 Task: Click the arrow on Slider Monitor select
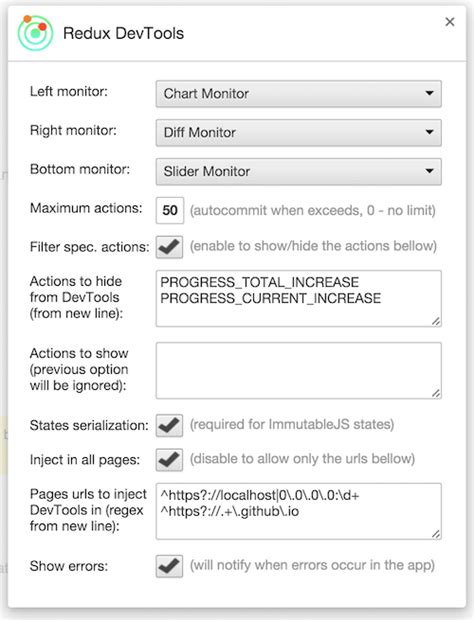(429, 171)
